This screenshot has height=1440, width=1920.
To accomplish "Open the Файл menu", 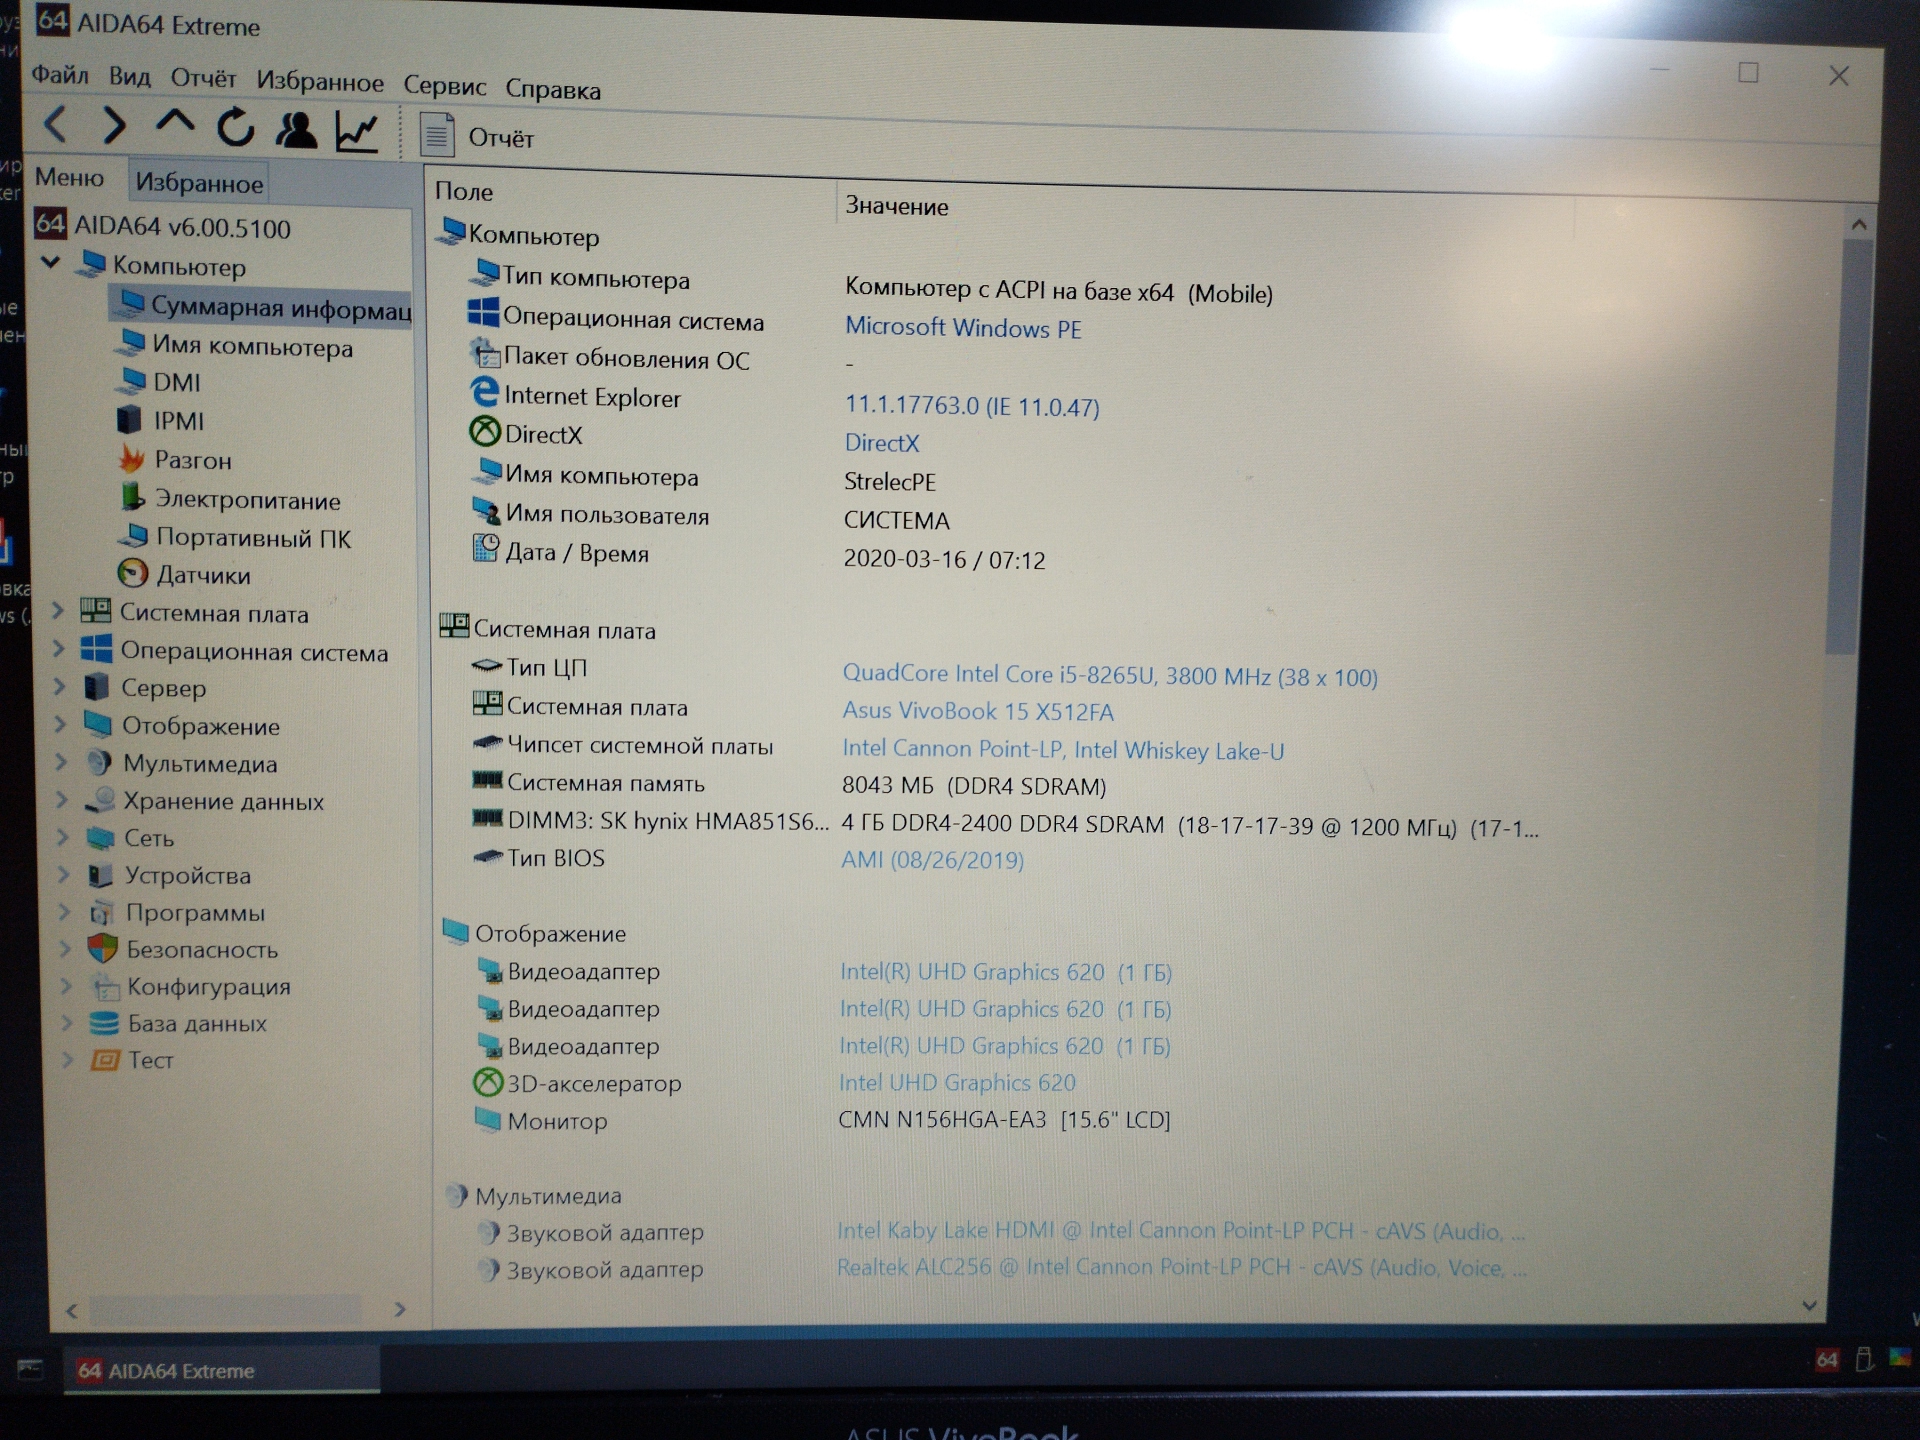I will [x=60, y=75].
